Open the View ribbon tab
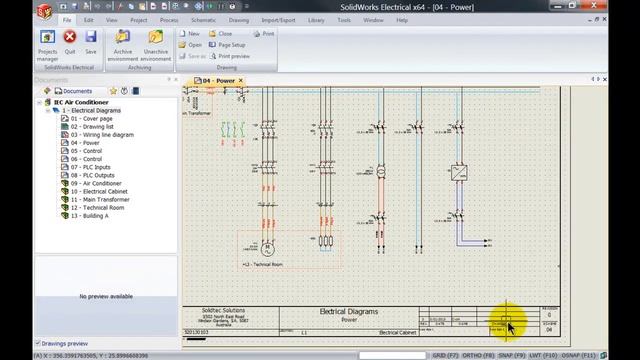This screenshot has width=640, height=360. pos(111,20)
